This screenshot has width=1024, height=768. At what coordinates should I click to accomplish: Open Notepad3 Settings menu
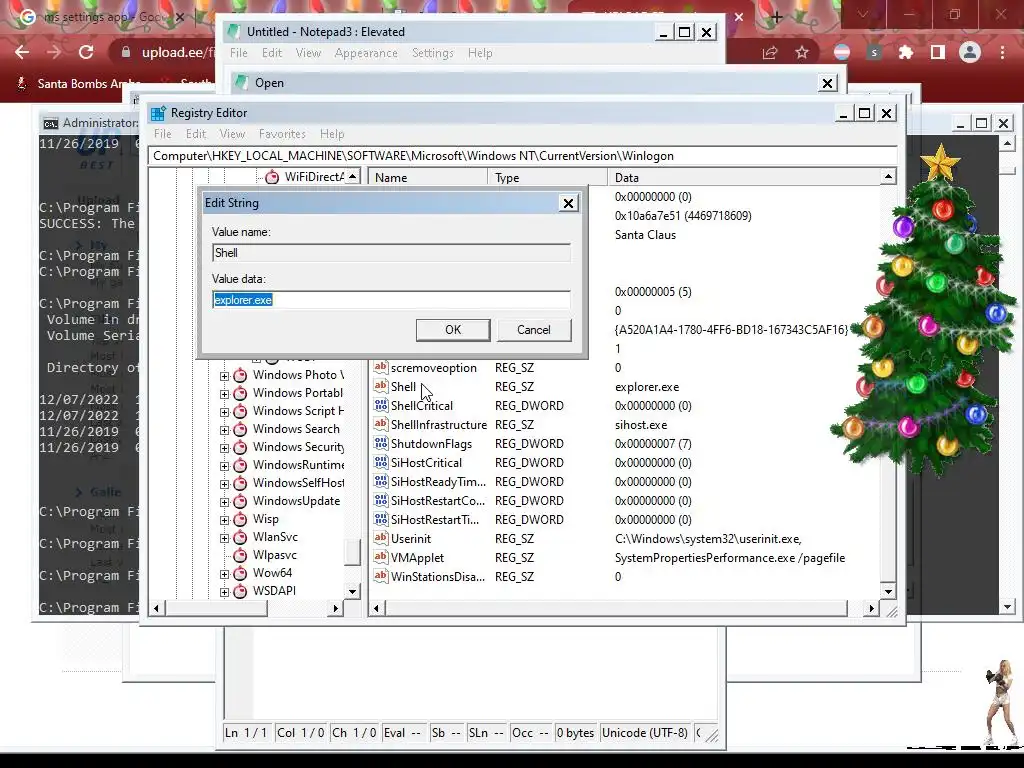pos(432,54)
